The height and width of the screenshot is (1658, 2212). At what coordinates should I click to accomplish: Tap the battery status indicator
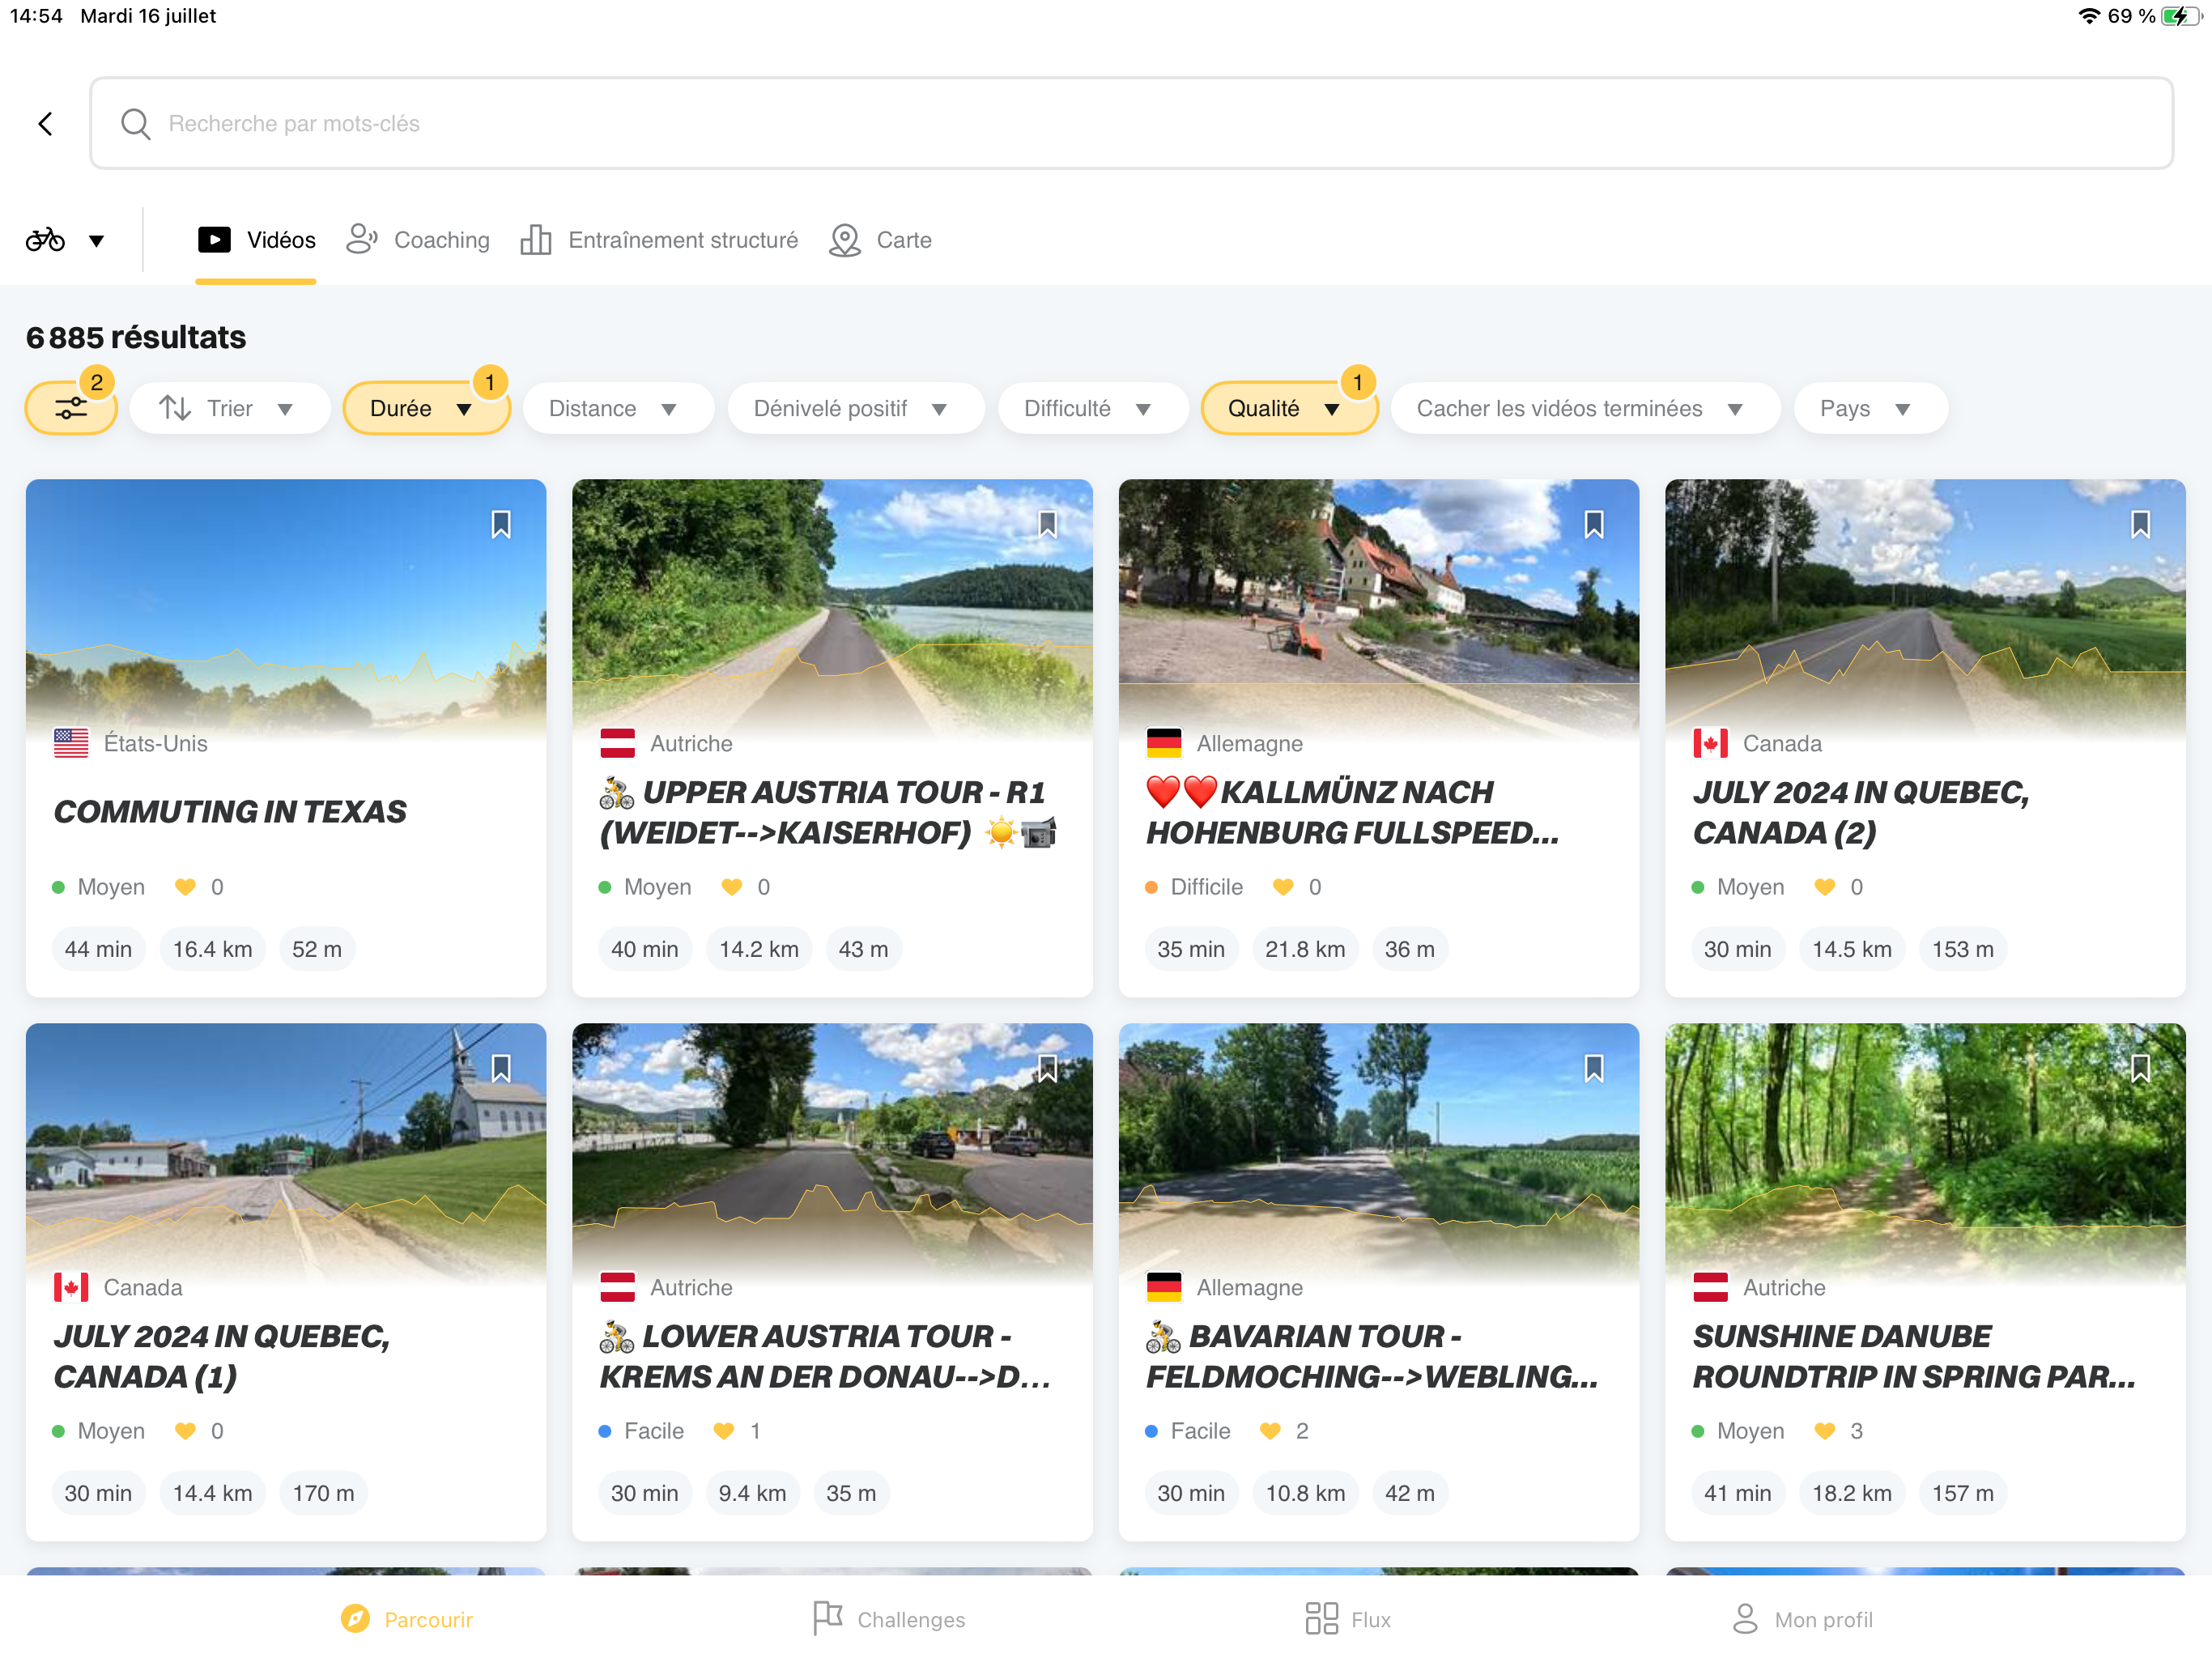coord(2181,16)
